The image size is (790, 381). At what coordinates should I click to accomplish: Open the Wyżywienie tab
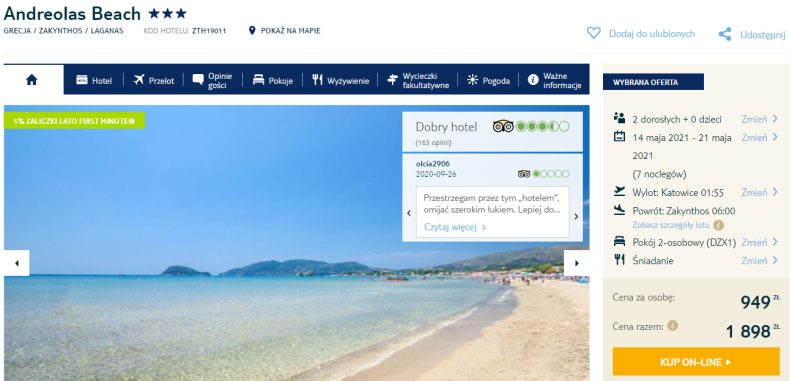click(341, 80)
